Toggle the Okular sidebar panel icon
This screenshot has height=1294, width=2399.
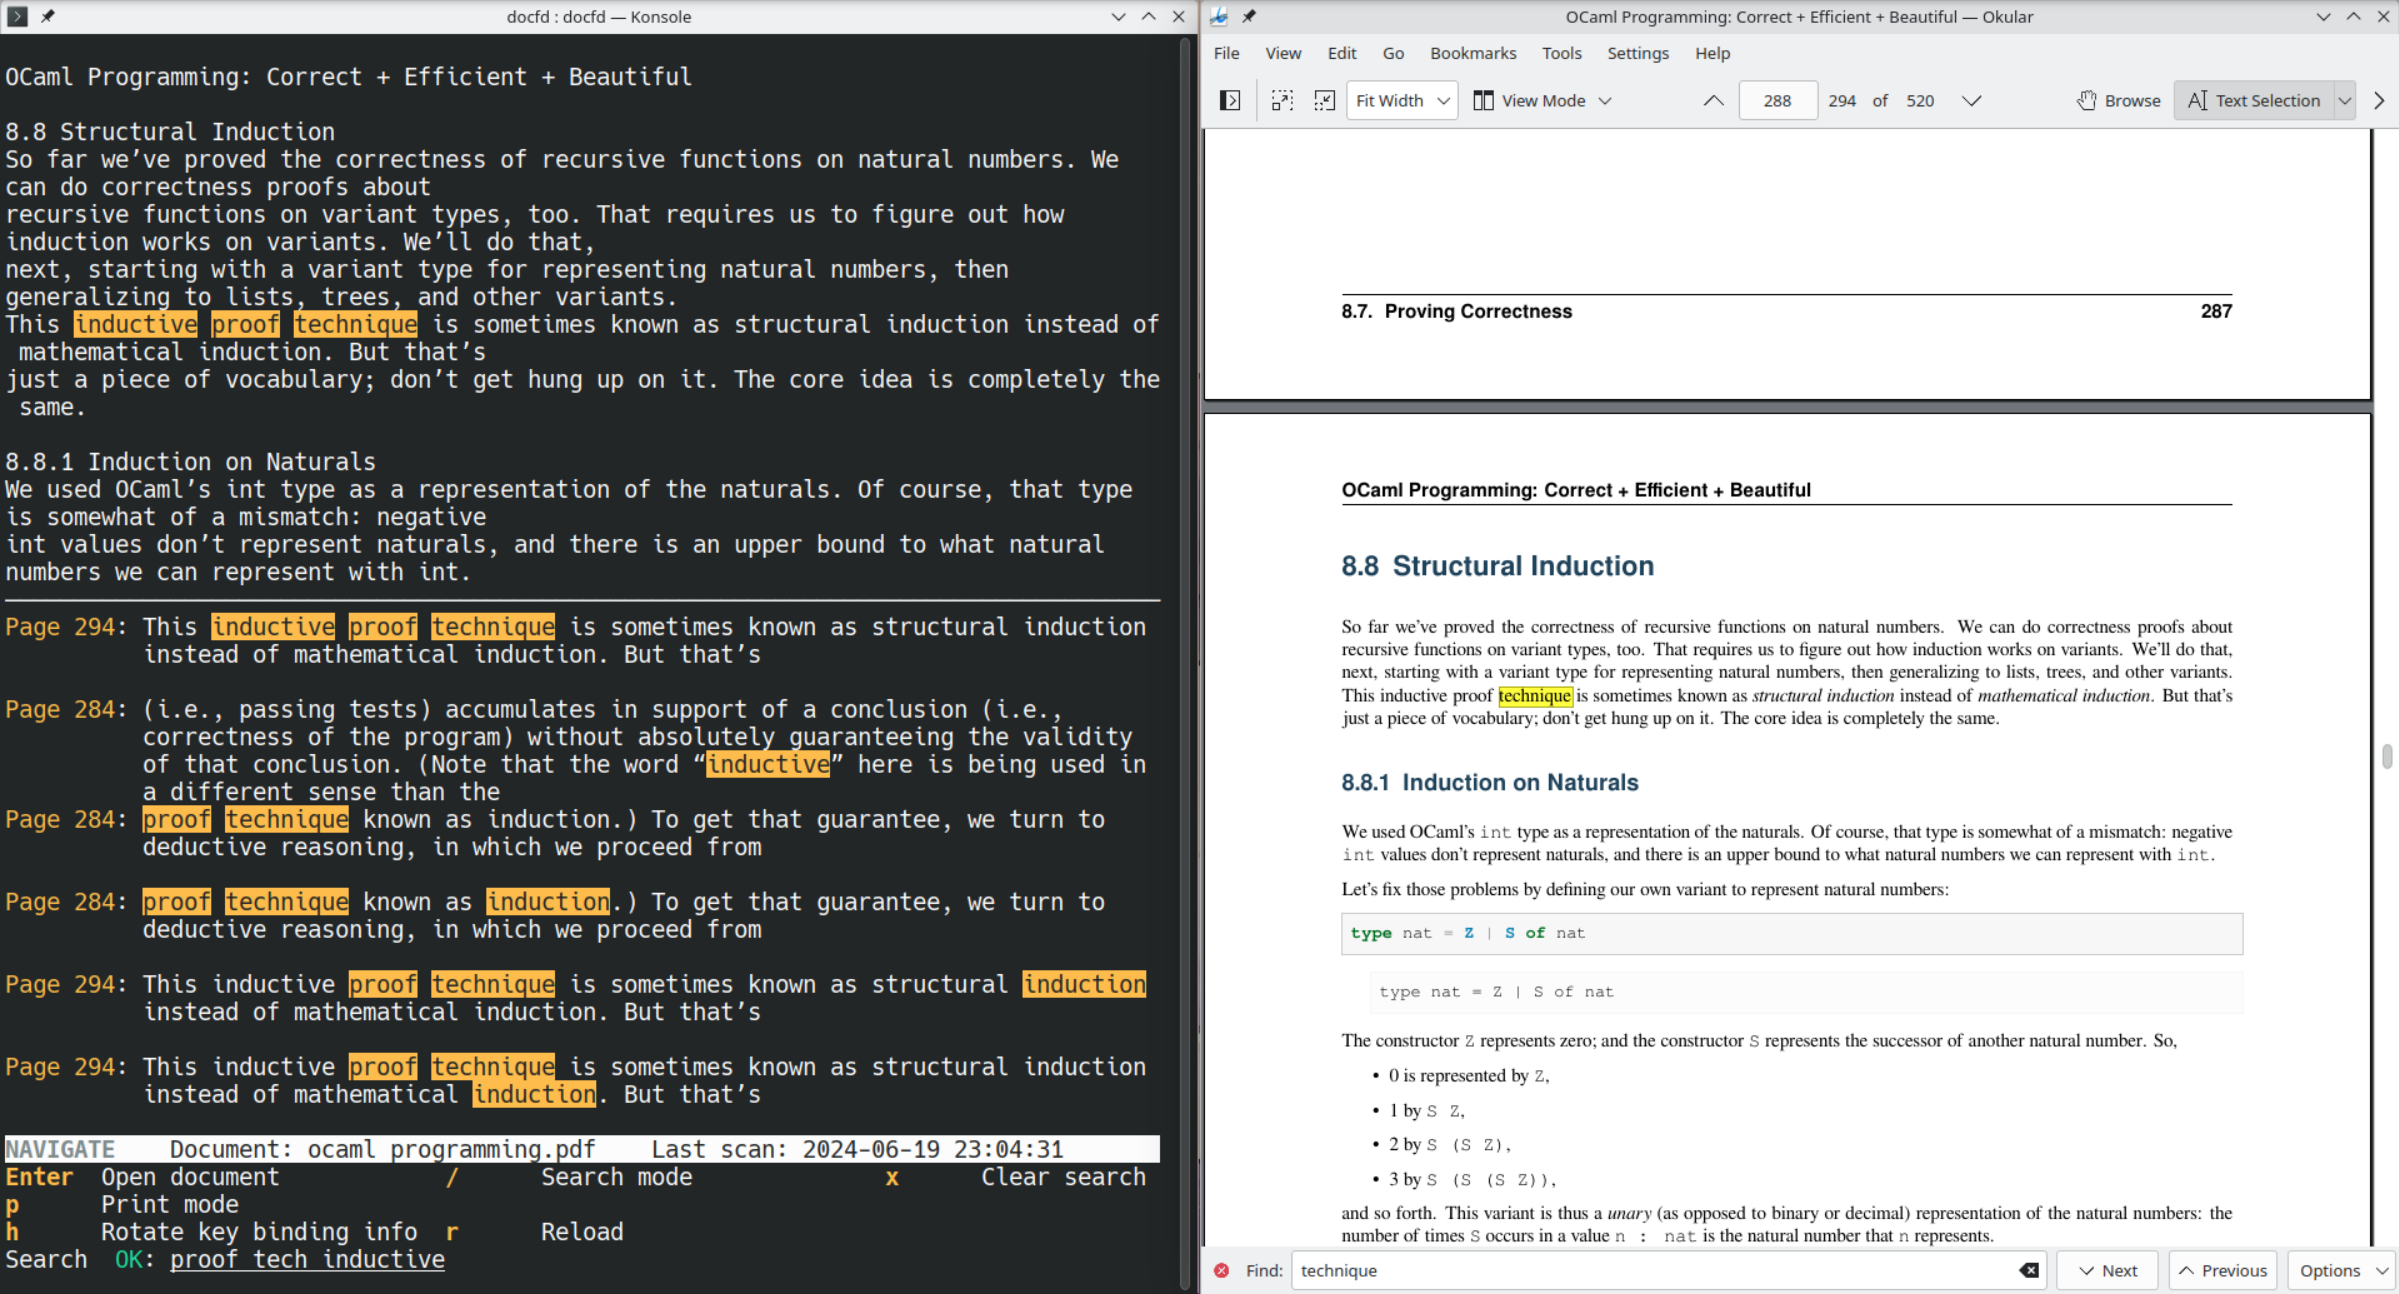(1230, 101)
